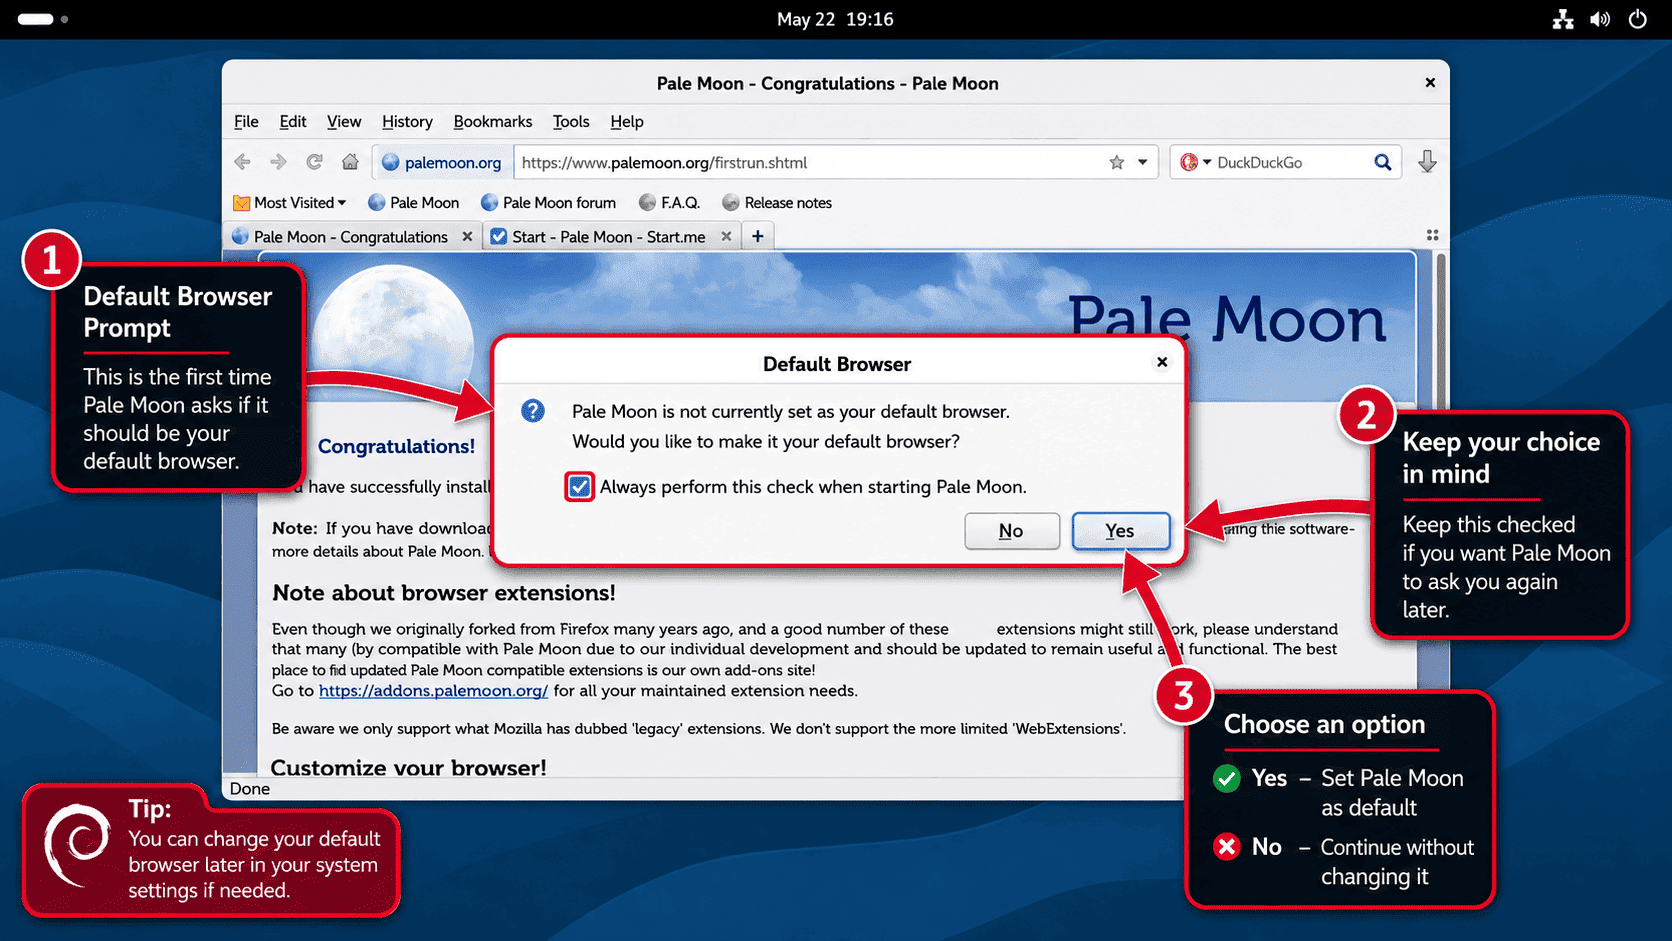Close the Start.me tab
This screenshot has width=1672, height=941.
726,237
